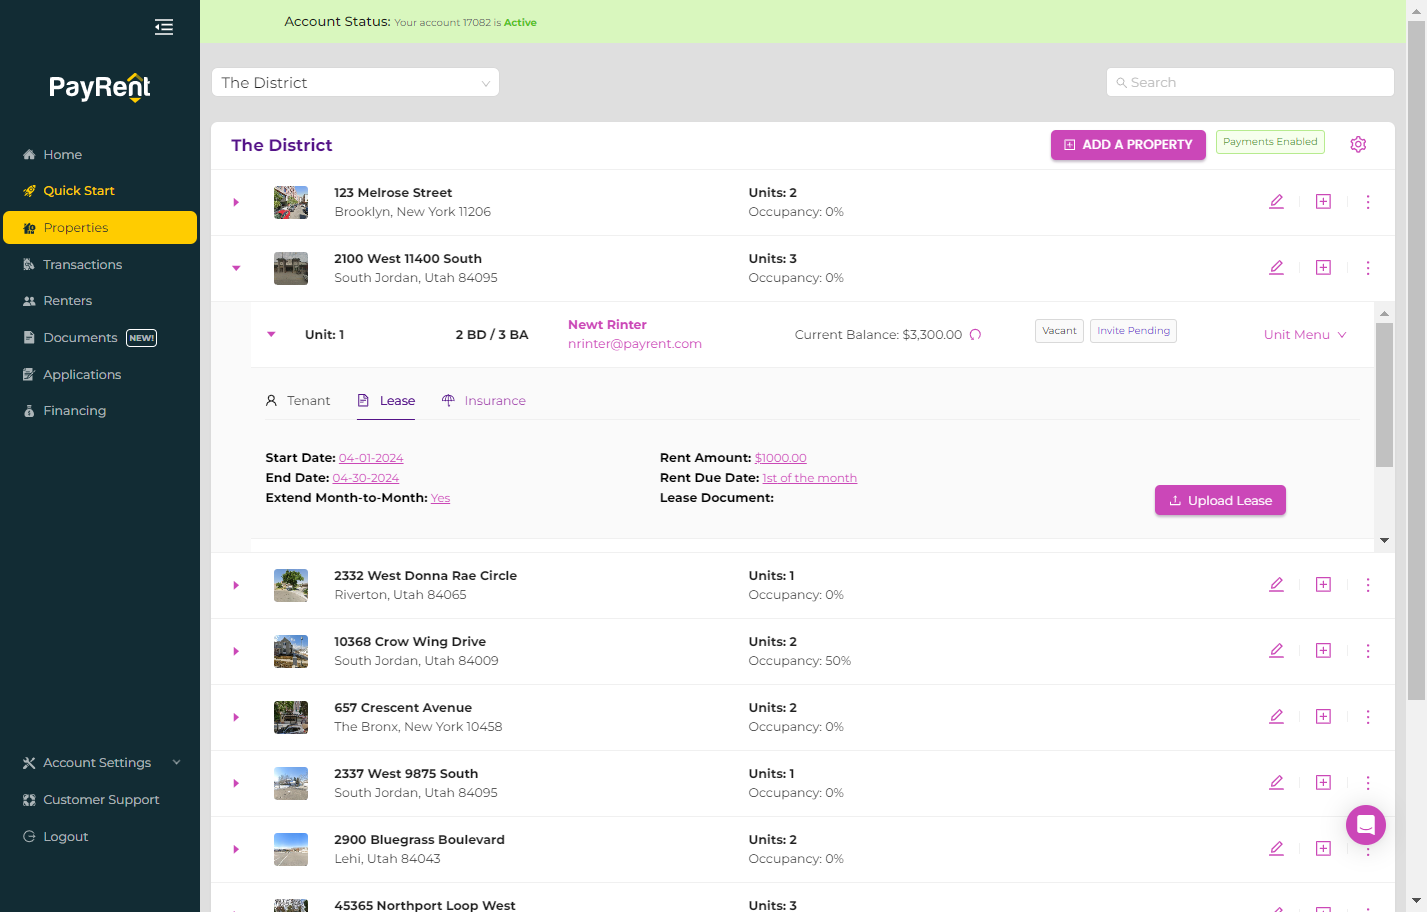The height and width of the screenshot is (912, 1427).
Task: Add a unit to 2337 West 9875 South
Action: (x=1323, y=783)
